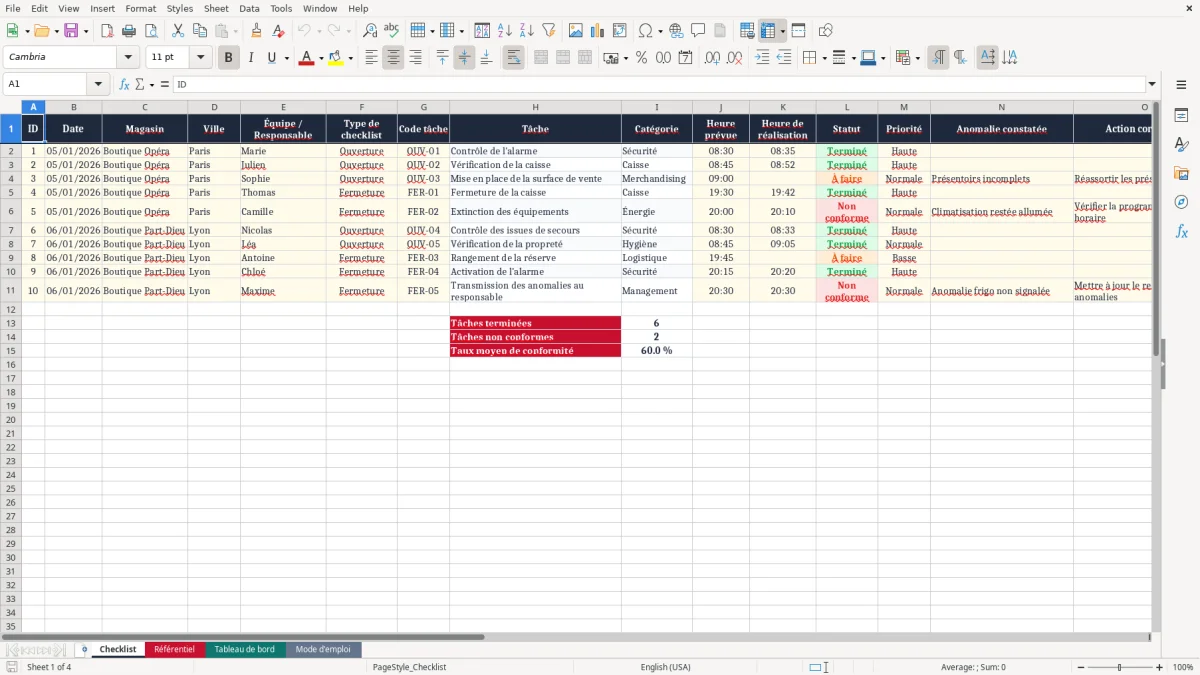Screen dimensions: 1200x675
Task: Select row 6 header
Action: pyautogui.click(x=11, y=212)
